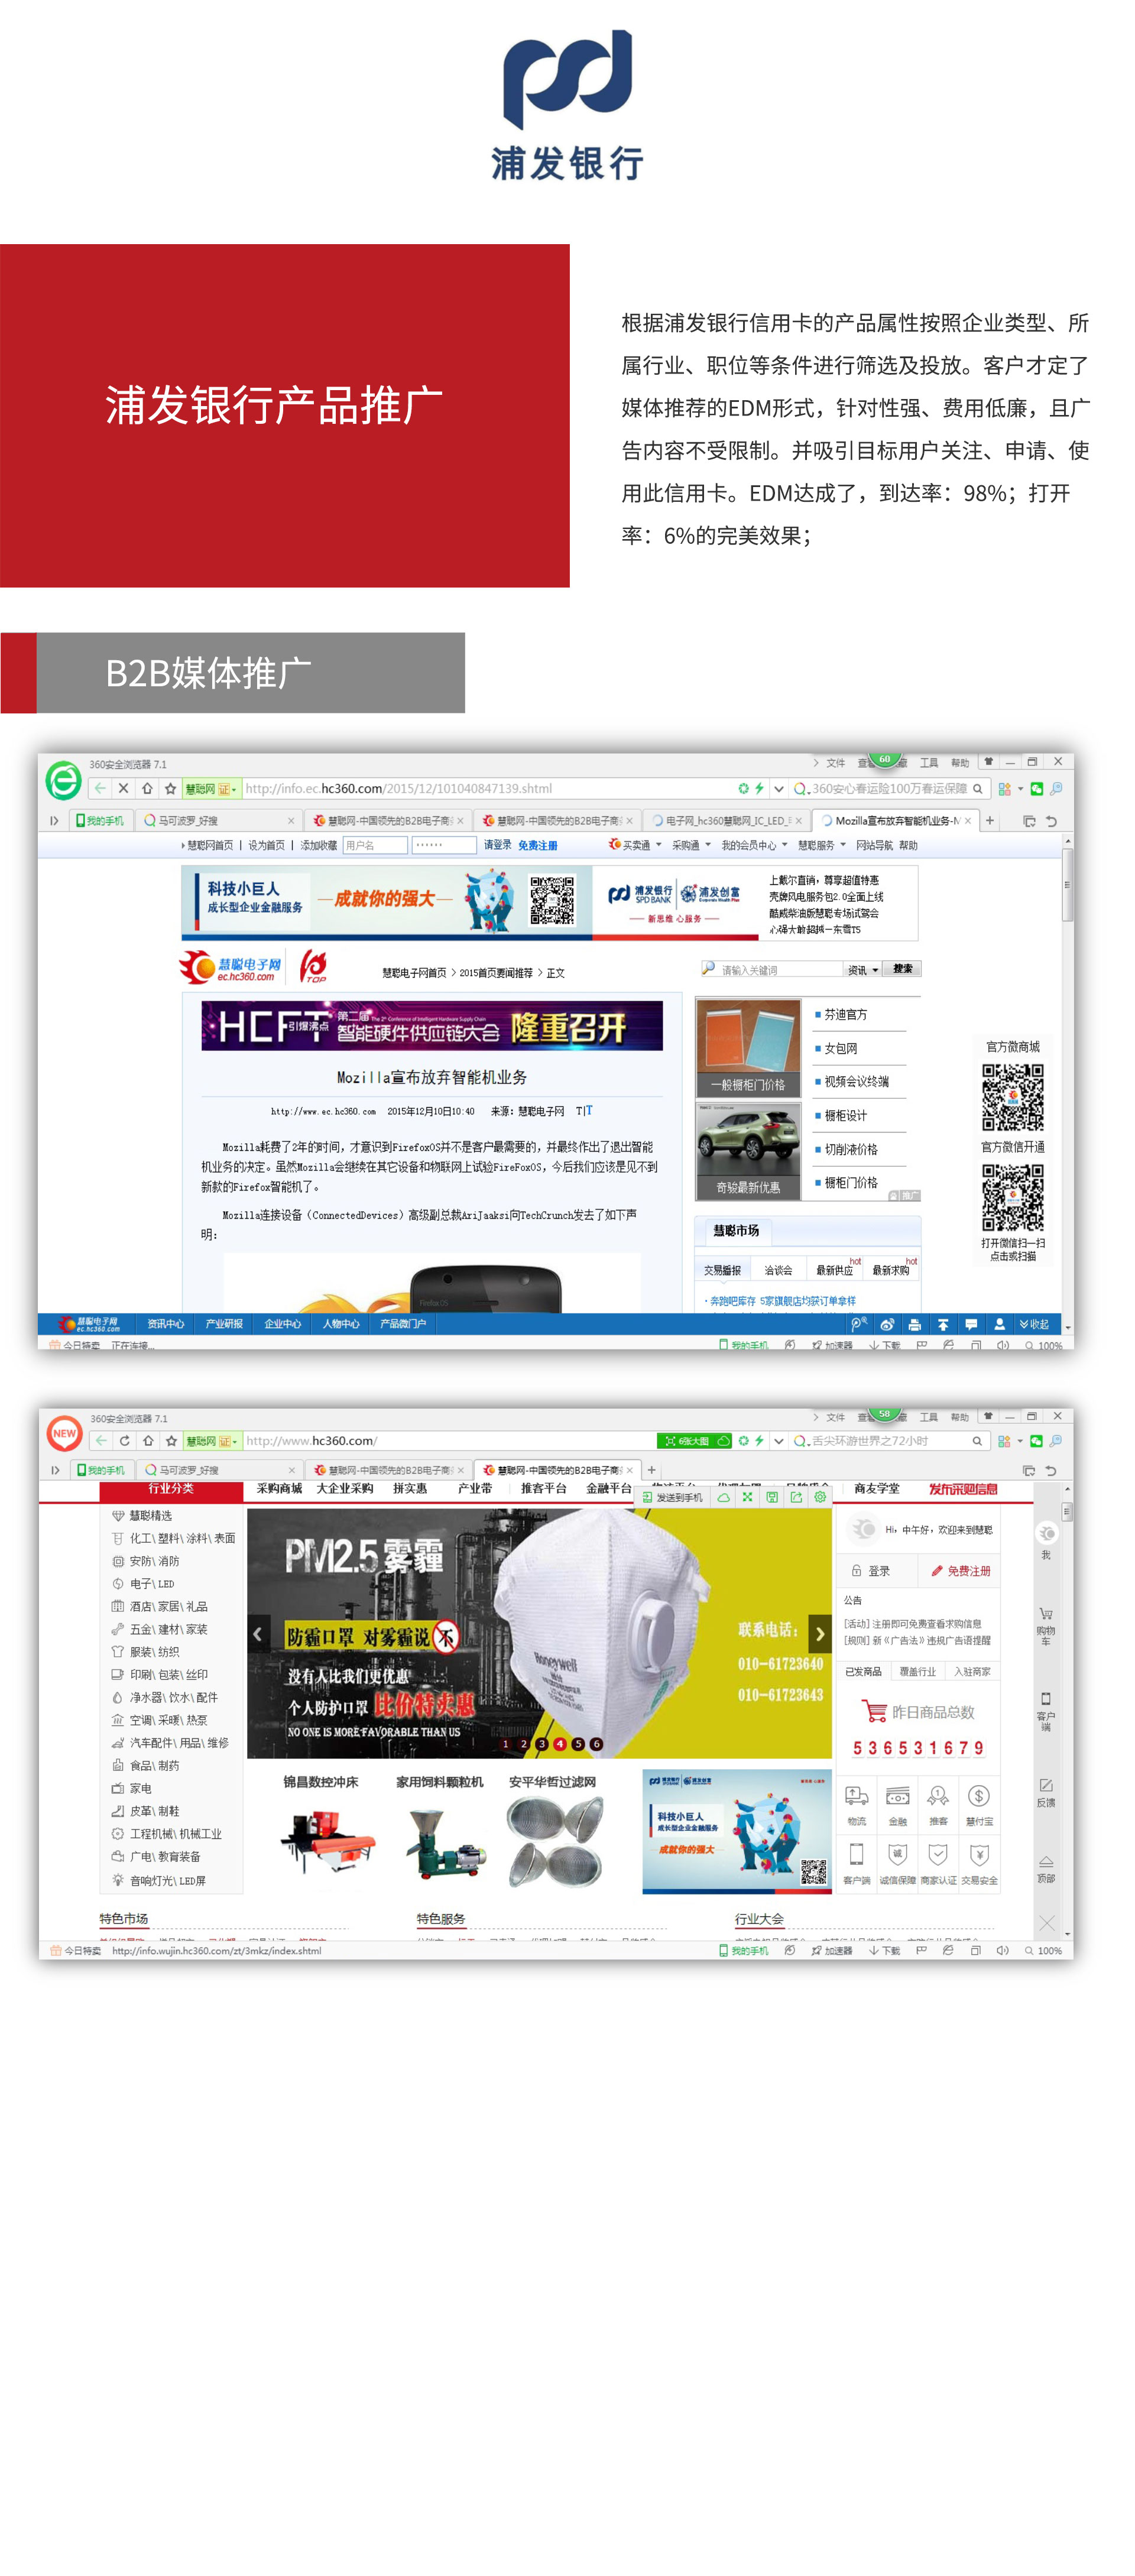Show the previous carousel slide
Image resolution: width=1135 pixels, height=2576 pixels.
[258, 1634]
